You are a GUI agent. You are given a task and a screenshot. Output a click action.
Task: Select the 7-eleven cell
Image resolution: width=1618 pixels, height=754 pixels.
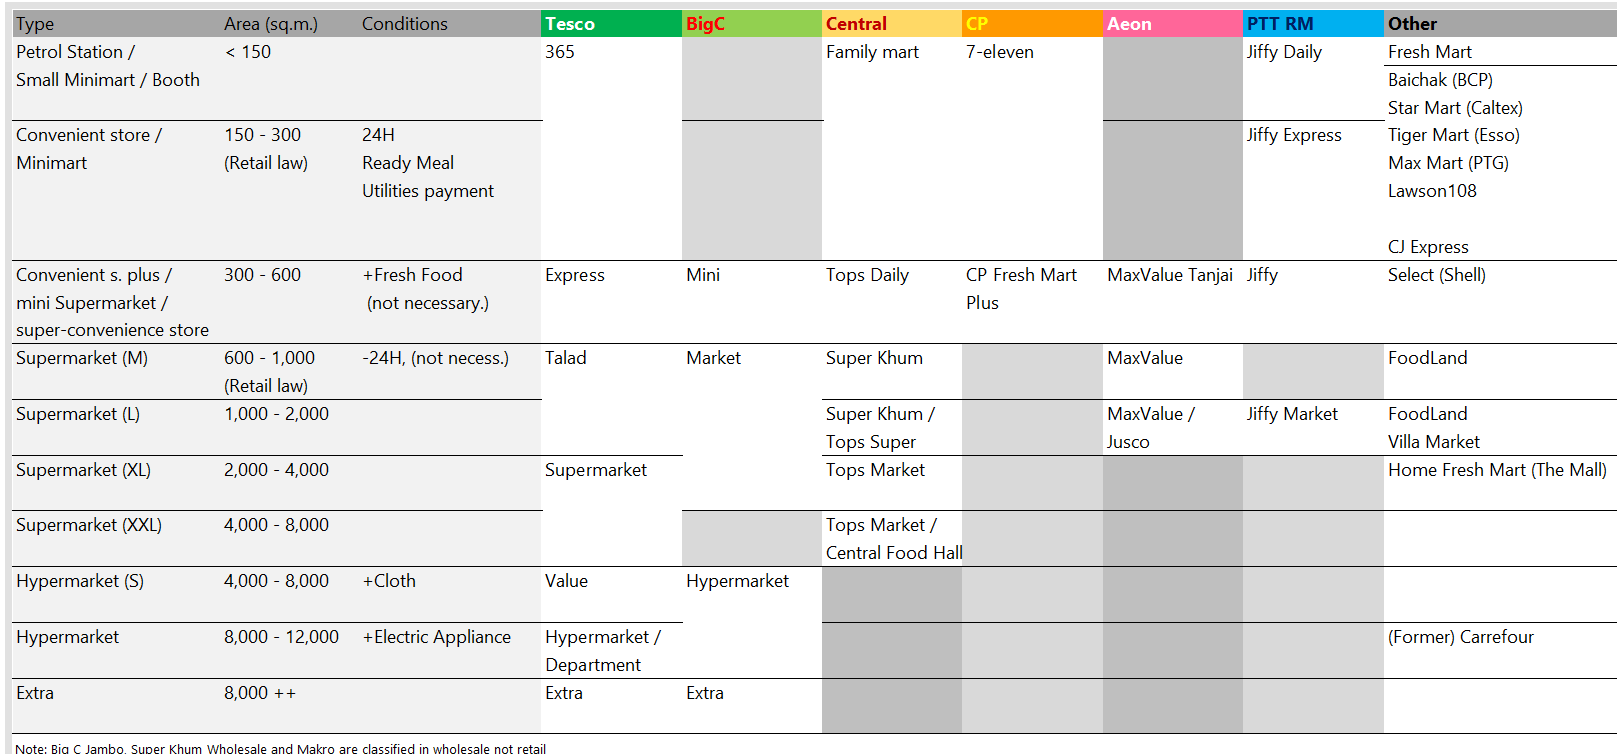tap(1000, 52)
